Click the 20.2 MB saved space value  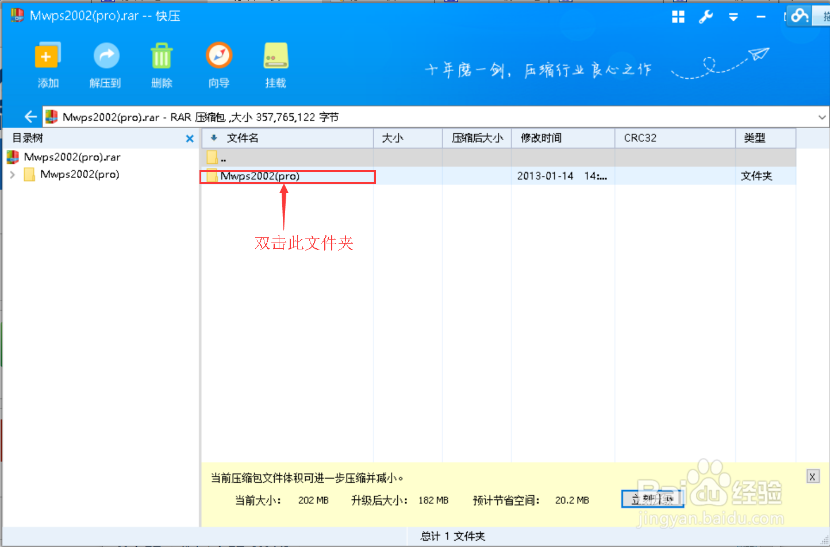(x=572, y=500)
